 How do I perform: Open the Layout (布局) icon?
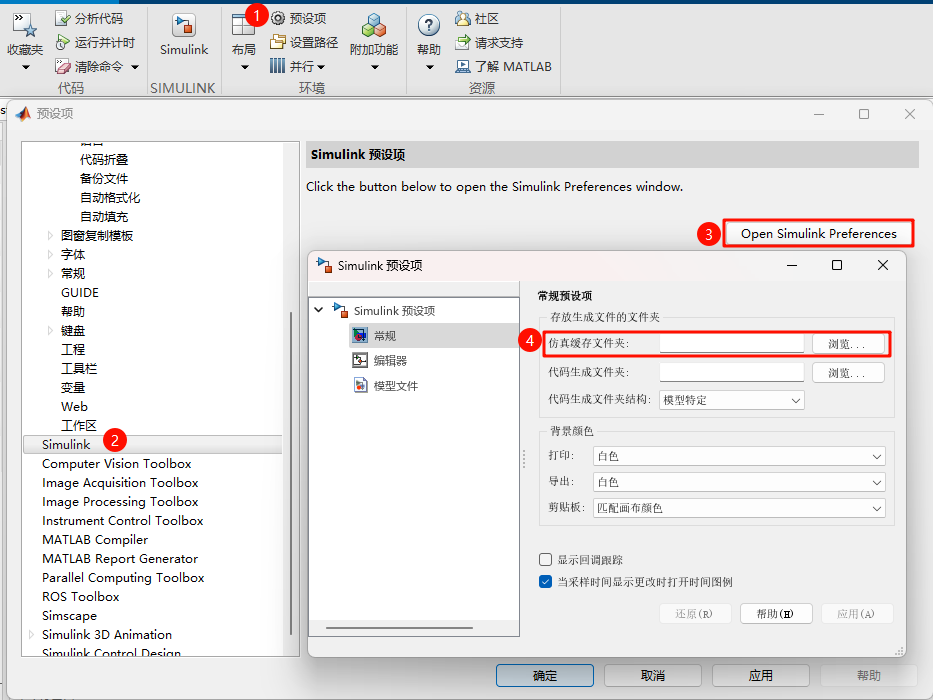(243, 25)
